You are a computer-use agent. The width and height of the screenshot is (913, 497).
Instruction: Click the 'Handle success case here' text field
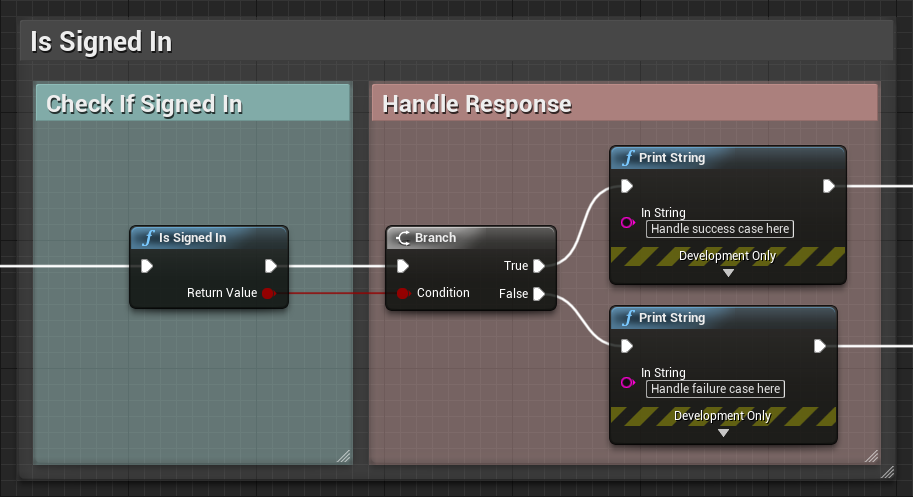click(x=720, y=229)
